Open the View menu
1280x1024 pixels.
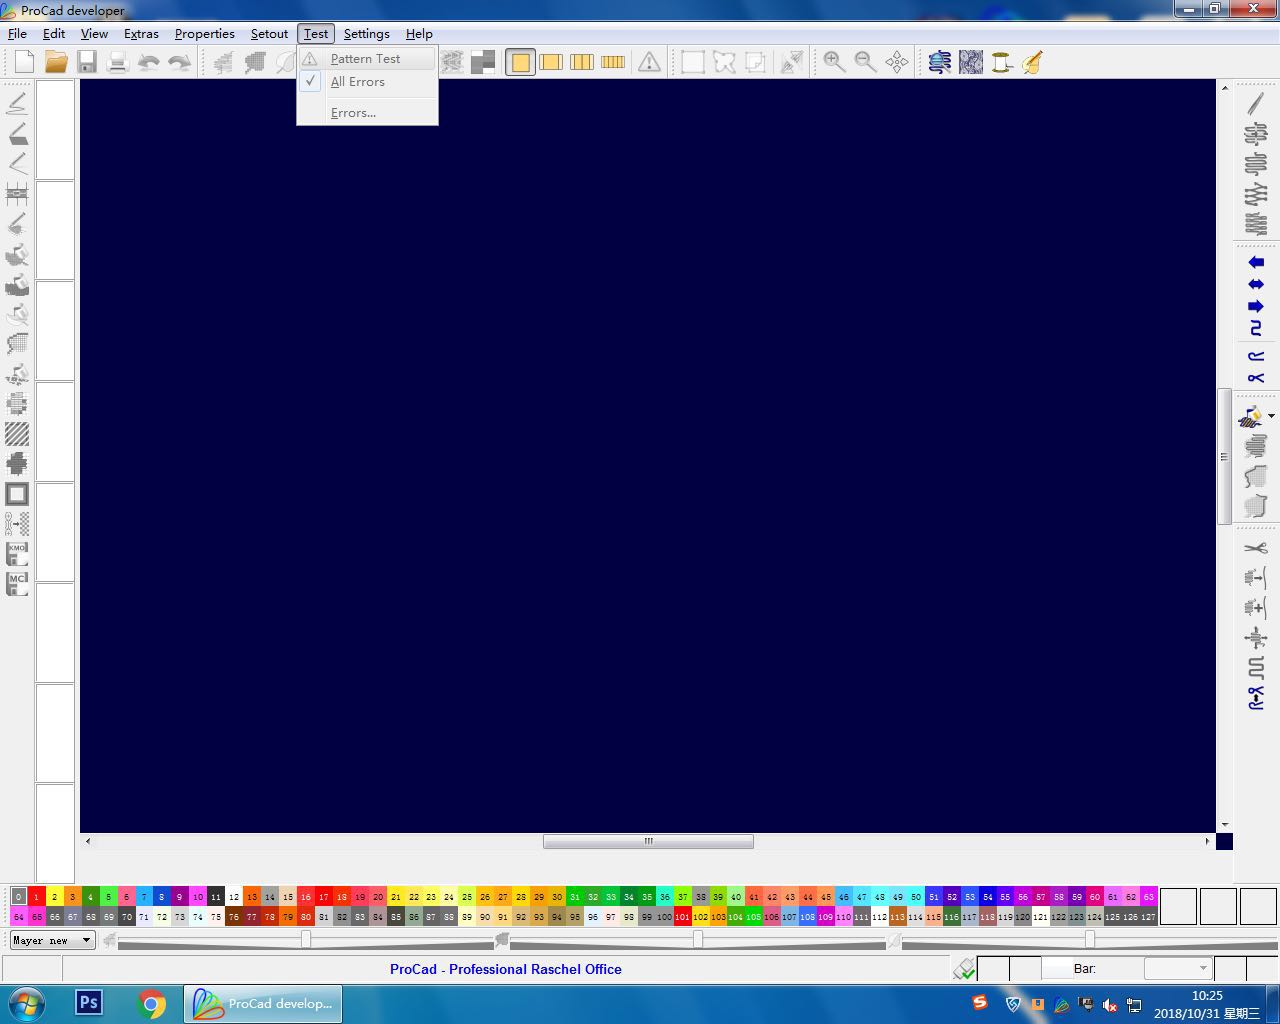94,33
